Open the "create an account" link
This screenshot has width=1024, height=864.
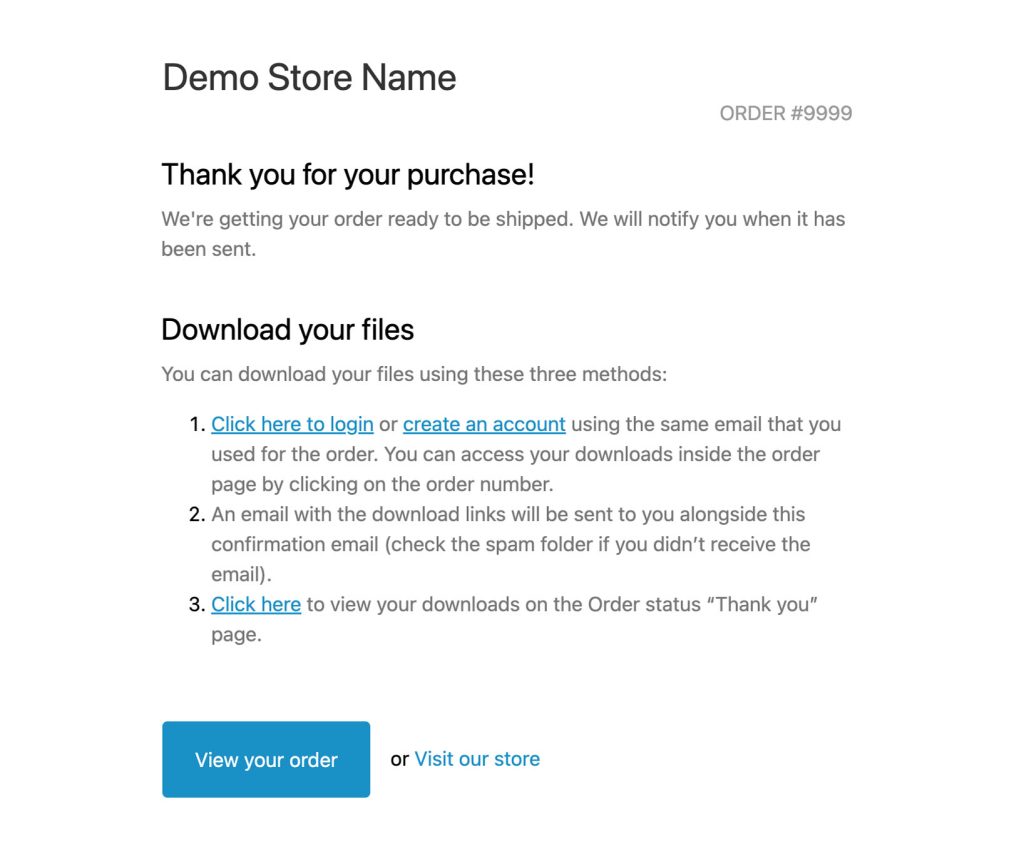pos(484,424)
